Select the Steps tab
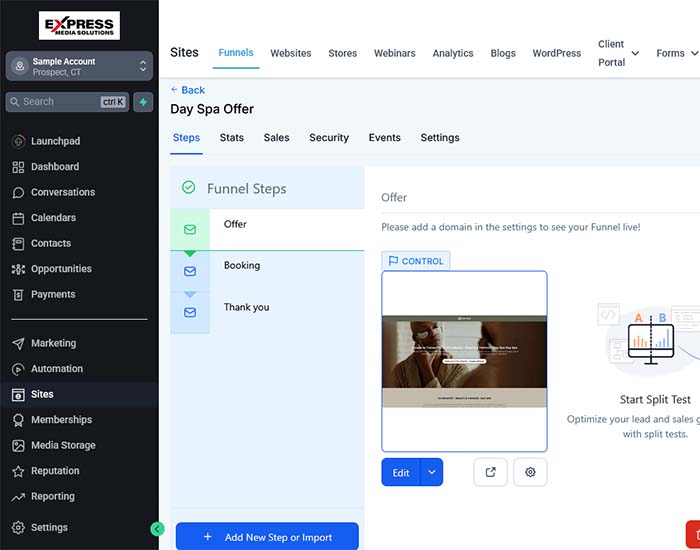This screenshot has width=700, height=550. (x=186, y=138)
